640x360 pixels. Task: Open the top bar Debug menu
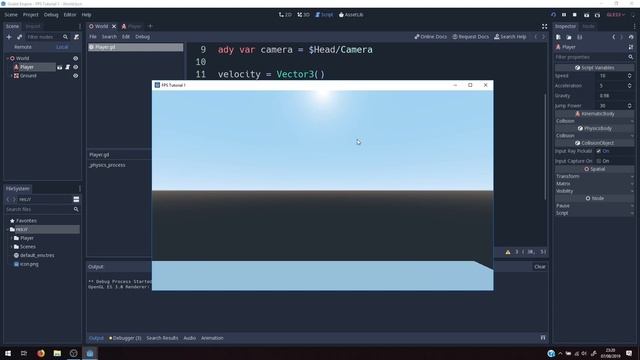51,15
